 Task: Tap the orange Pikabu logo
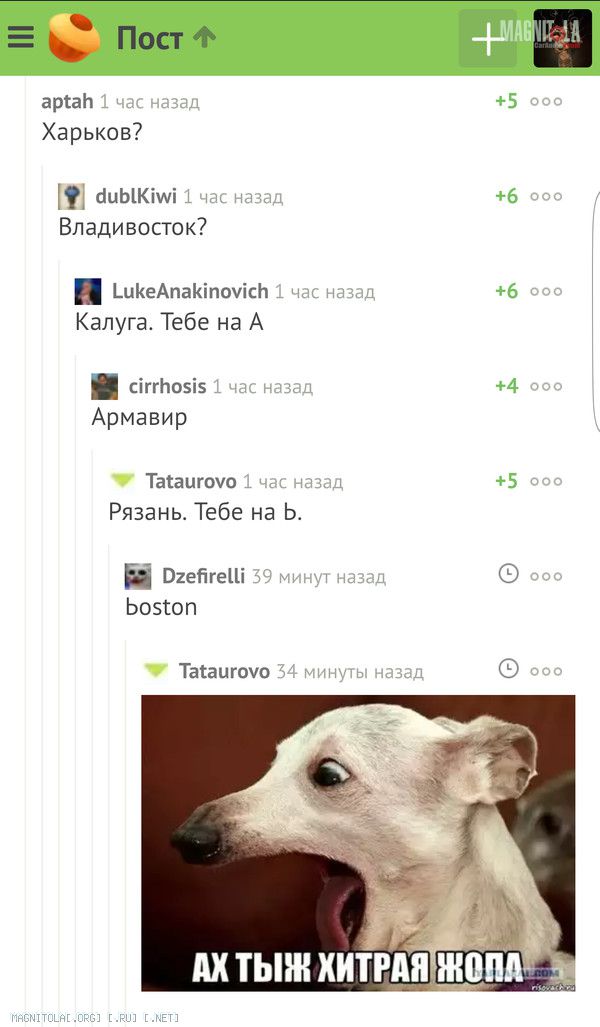(74, 37)
